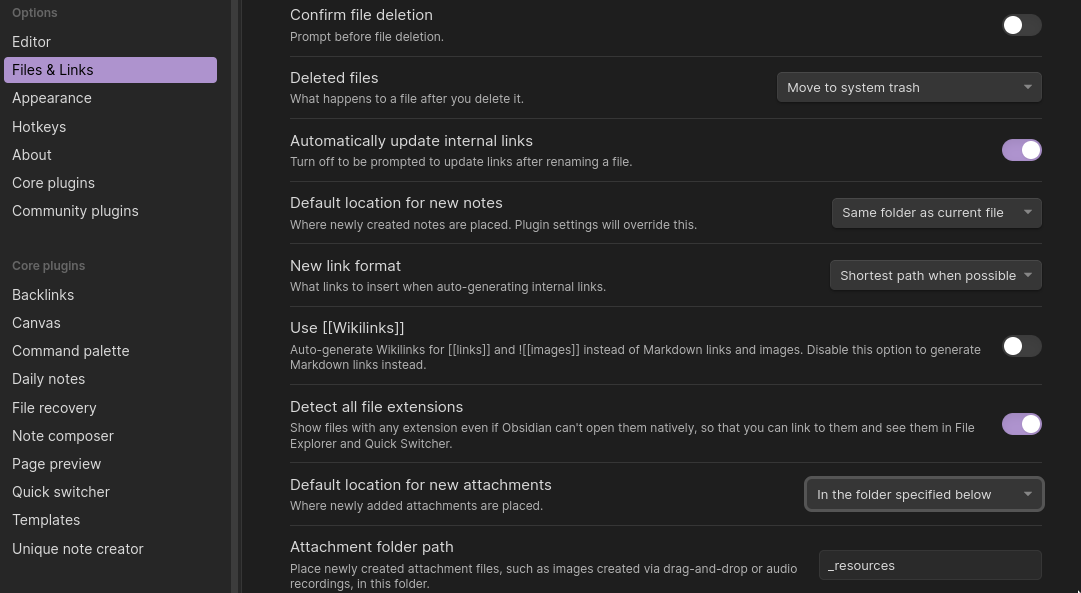
Task: Open Daily notes plugin settings
Action: click(48, 379)
